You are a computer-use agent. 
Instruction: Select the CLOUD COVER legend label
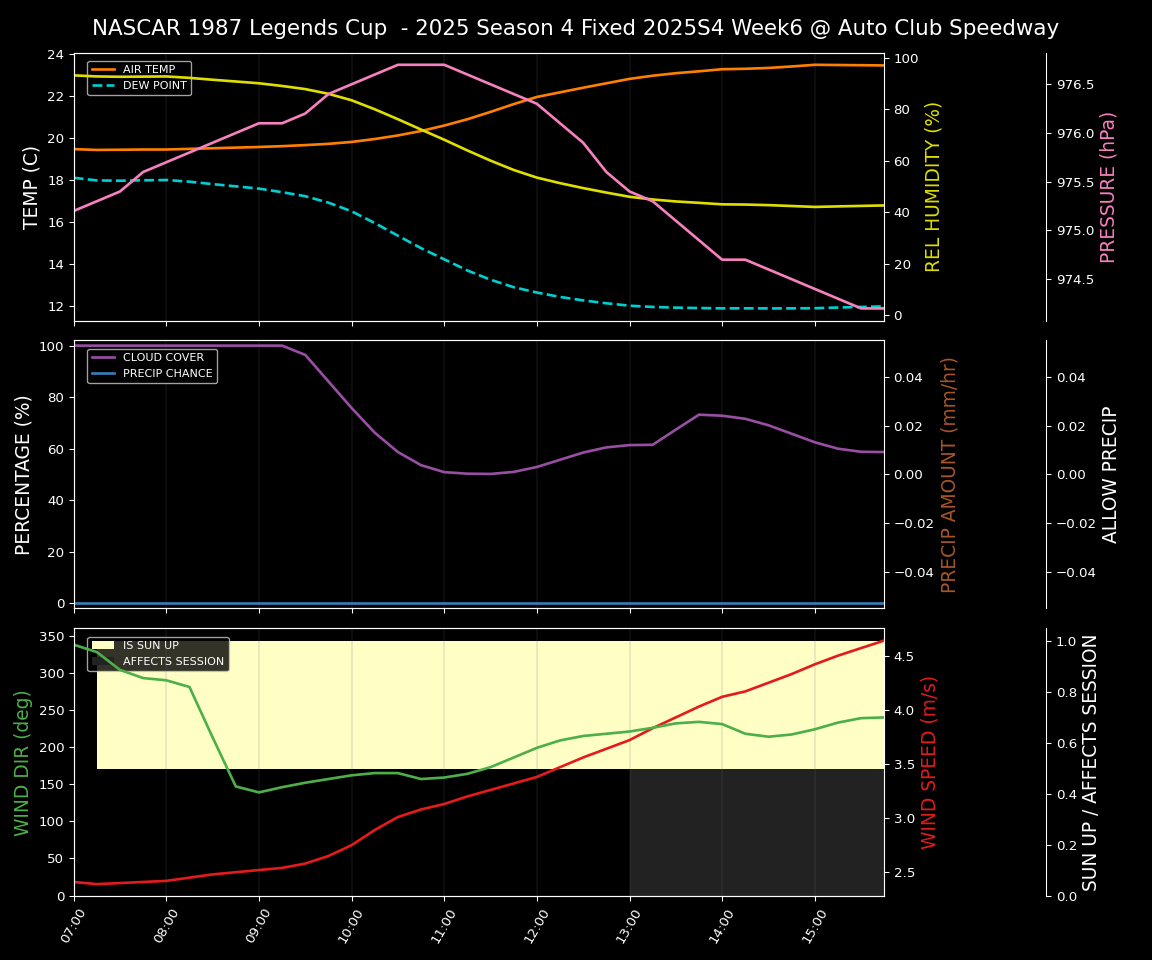(163, 358)
